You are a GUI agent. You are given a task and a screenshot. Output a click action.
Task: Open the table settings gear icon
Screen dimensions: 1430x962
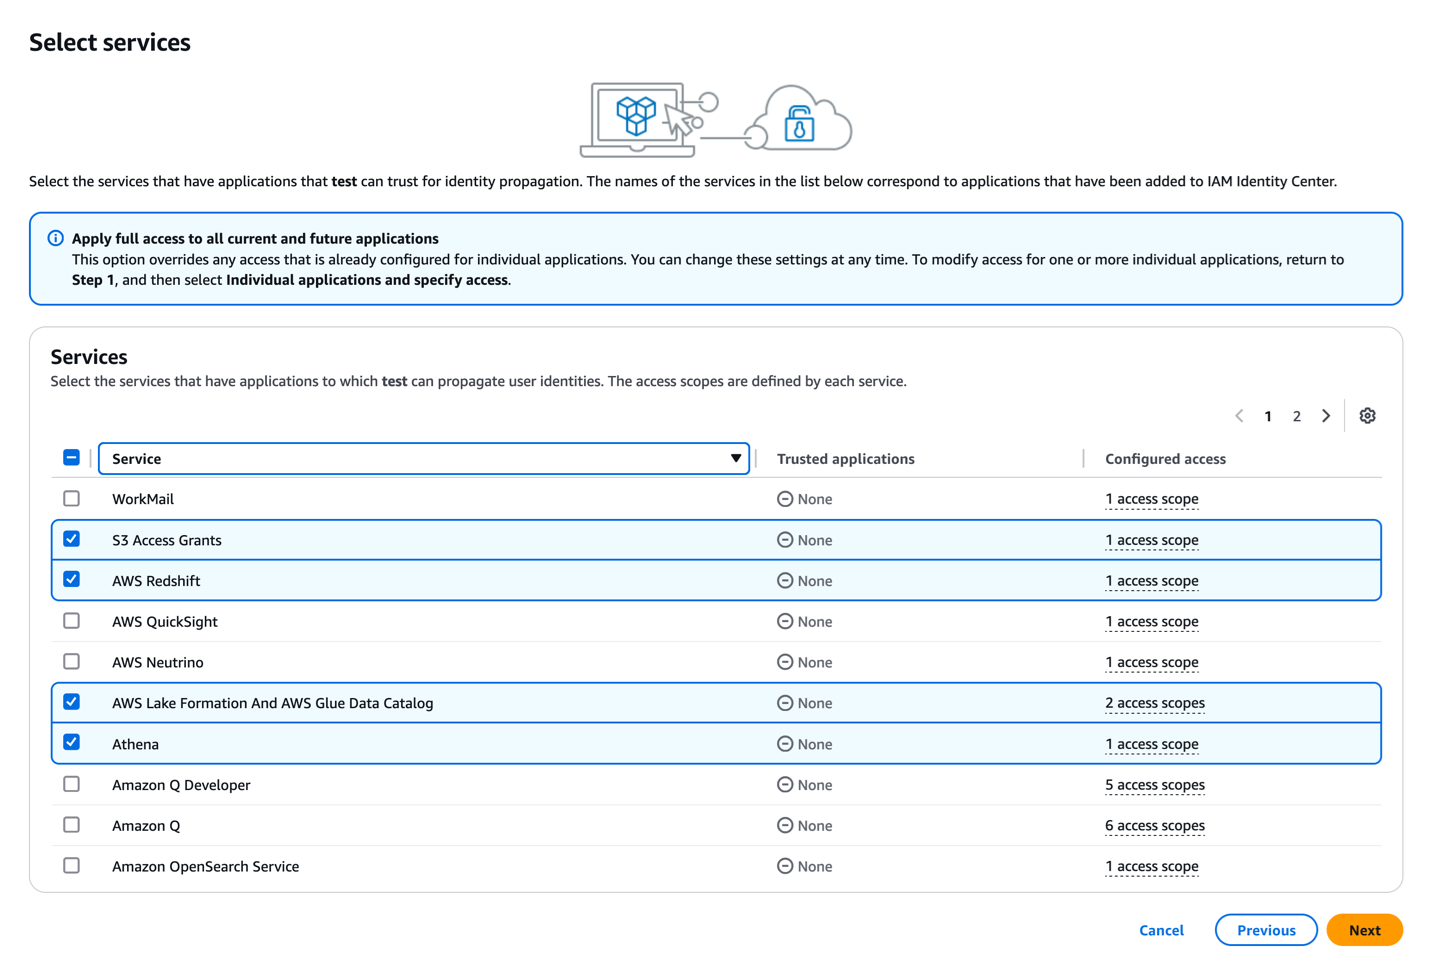point(1367,416)
